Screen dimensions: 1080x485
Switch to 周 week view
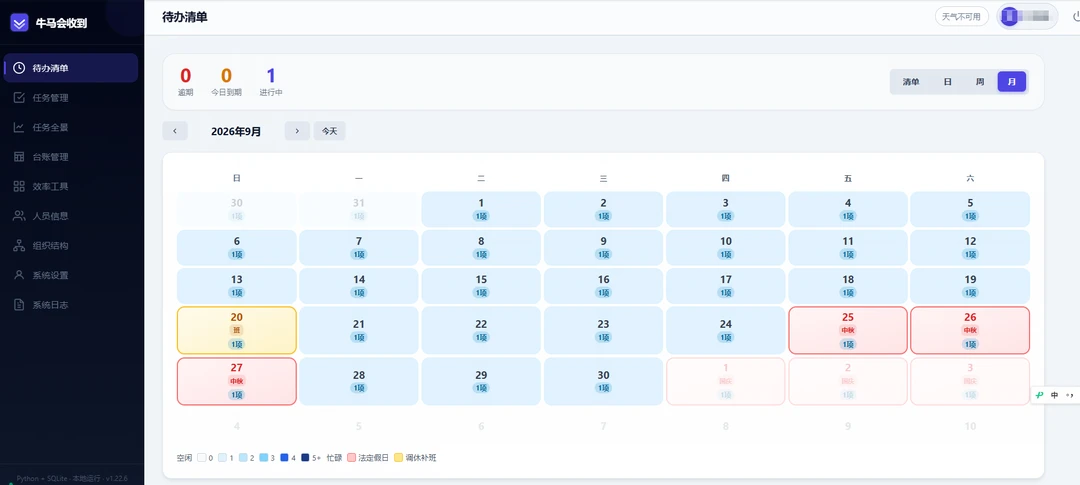pyautogui.click(x=979, y=82)
